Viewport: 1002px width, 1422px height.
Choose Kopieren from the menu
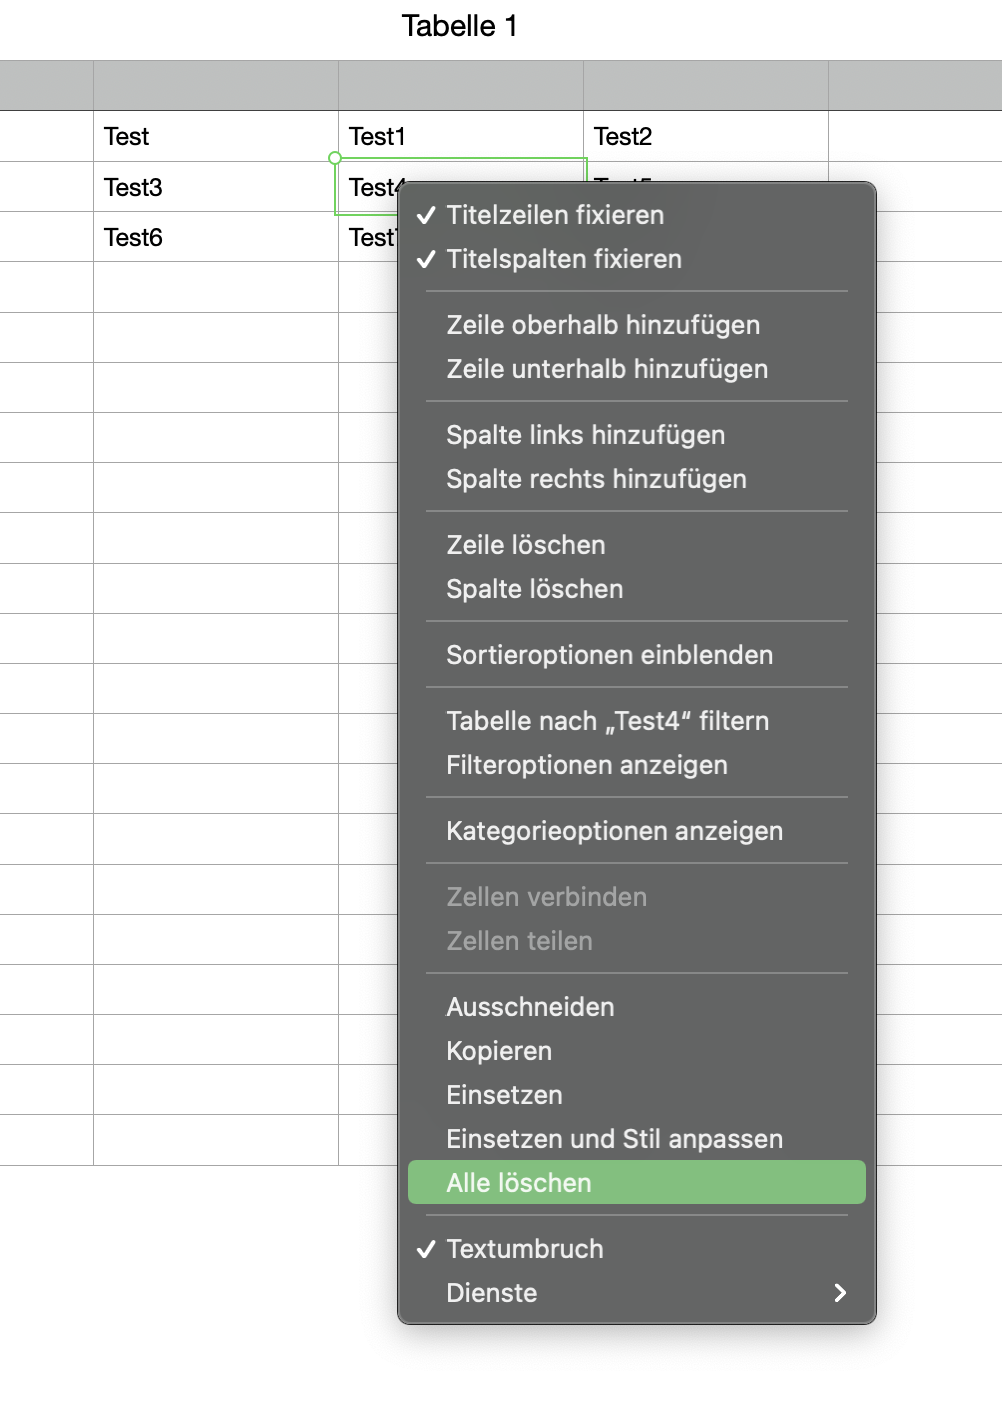point(500,1051)
